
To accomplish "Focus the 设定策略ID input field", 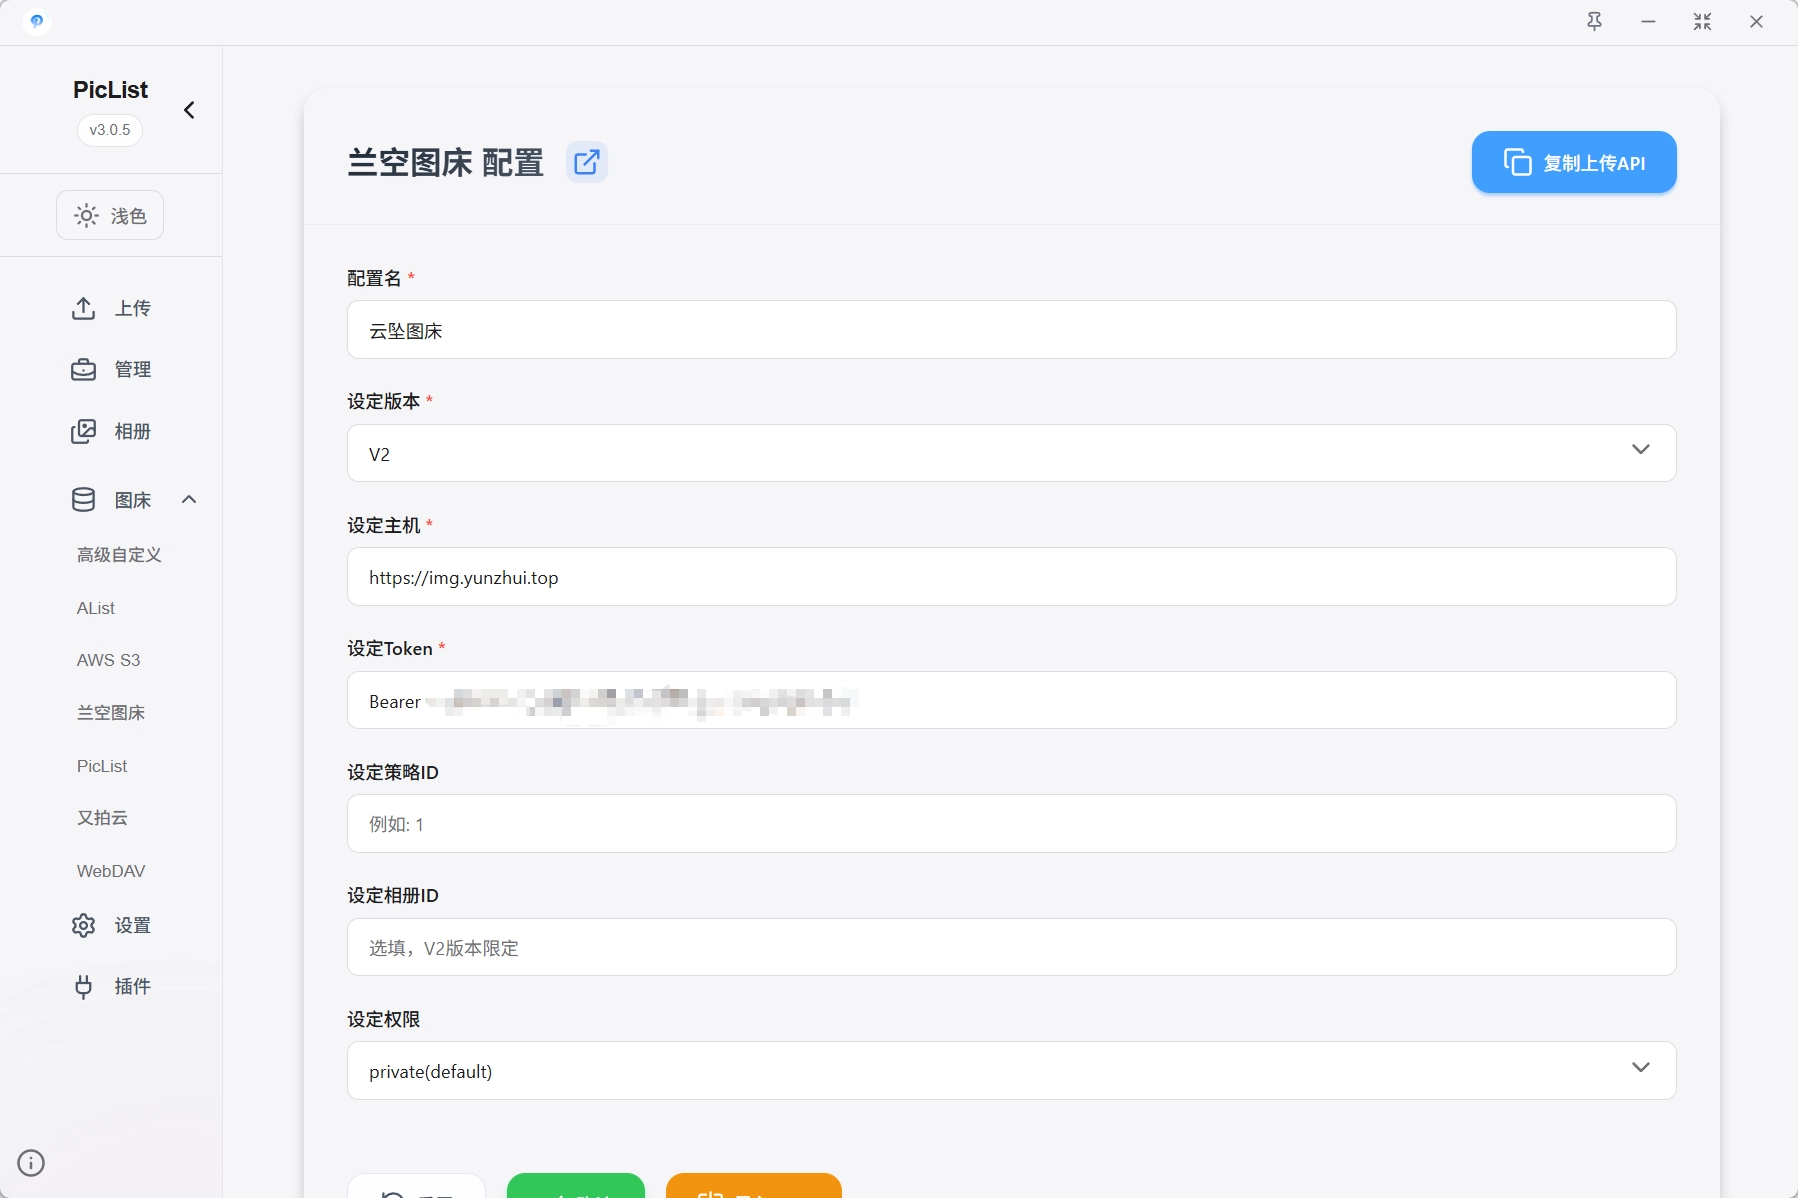I will point(1011,824).
